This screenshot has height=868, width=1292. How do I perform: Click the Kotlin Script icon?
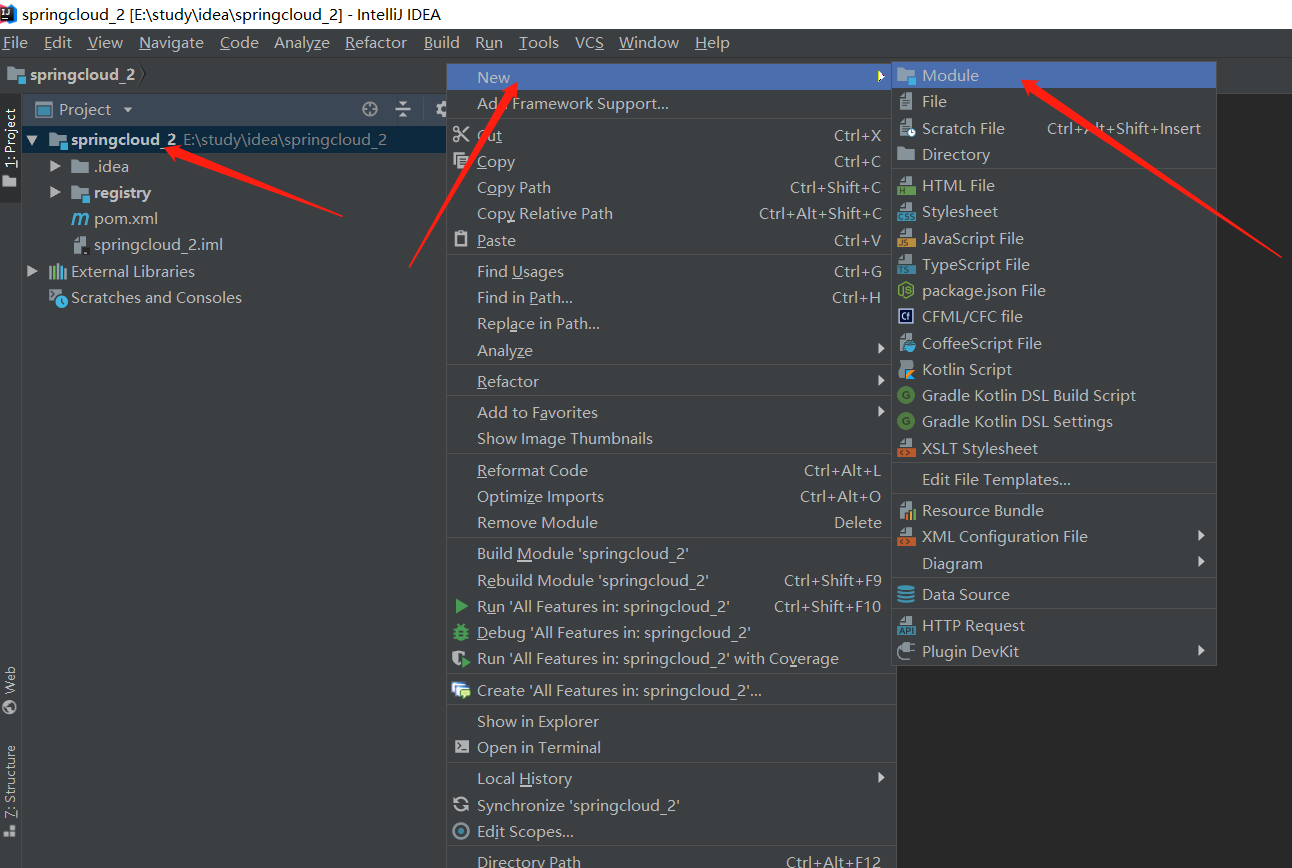point(906,369)
